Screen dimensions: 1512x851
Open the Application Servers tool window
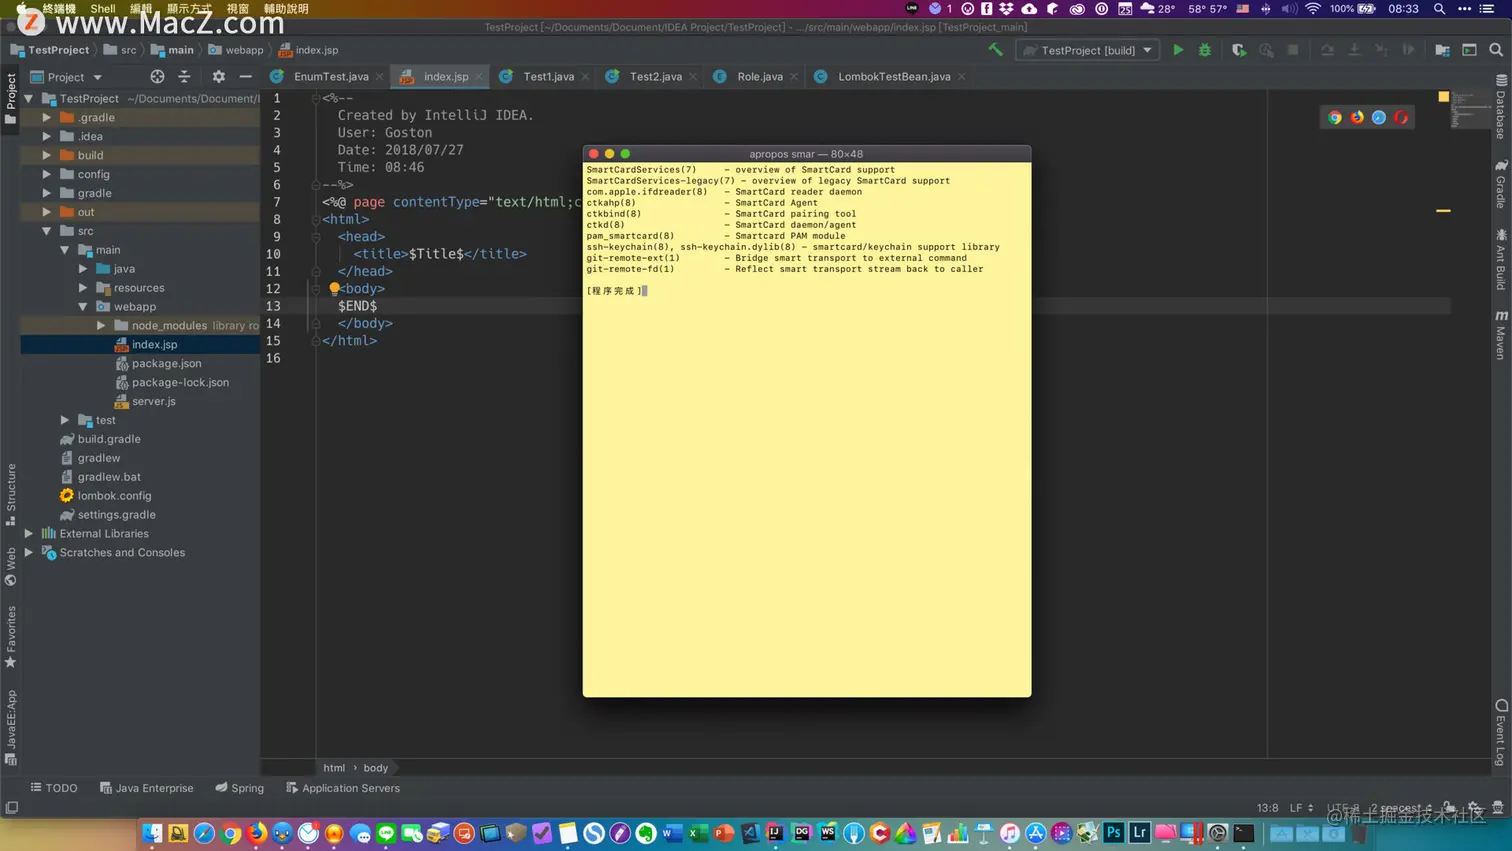click(x=343, y=788)
